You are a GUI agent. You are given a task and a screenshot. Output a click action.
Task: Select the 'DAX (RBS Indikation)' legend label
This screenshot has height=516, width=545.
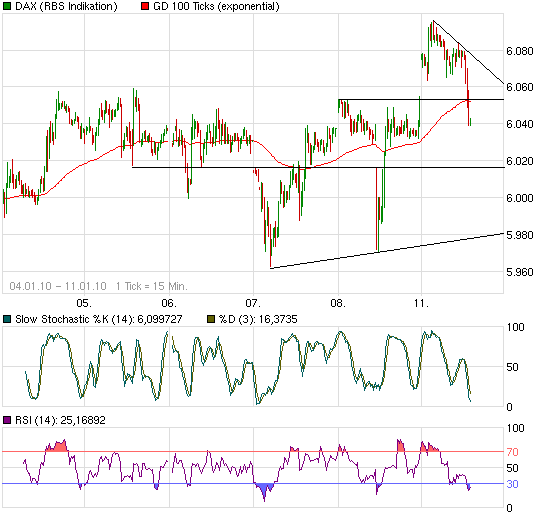point(66,7)
